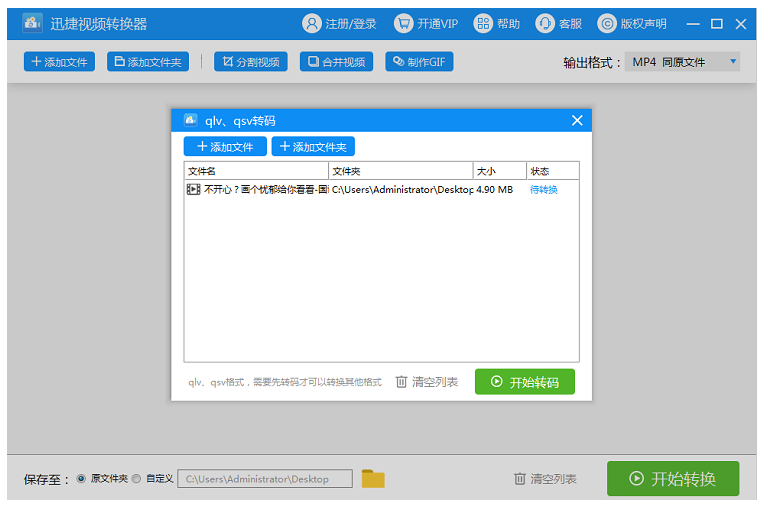
Task: Click the video file icon in list
Action: (x=193, y=189)
